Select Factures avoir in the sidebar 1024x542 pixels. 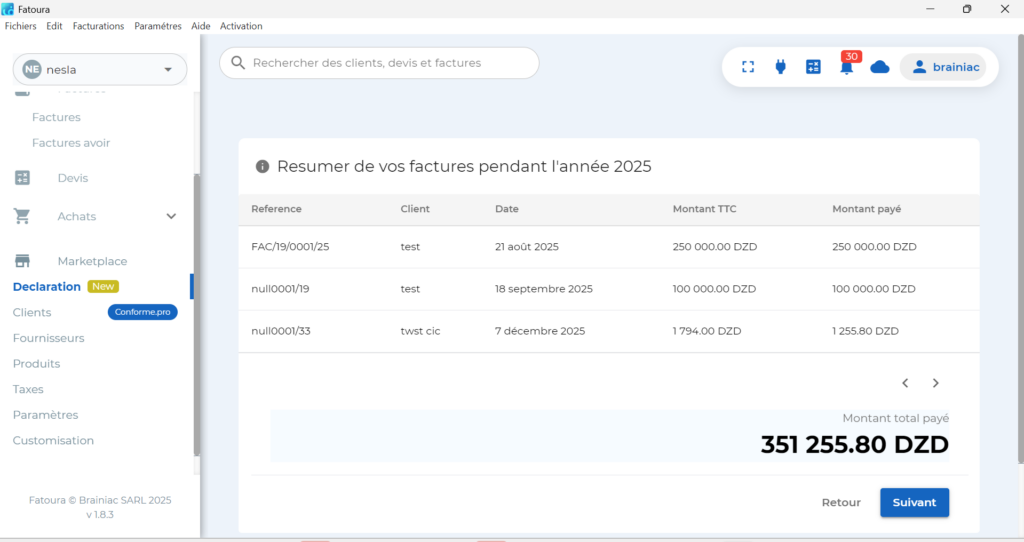click(71, 143)
